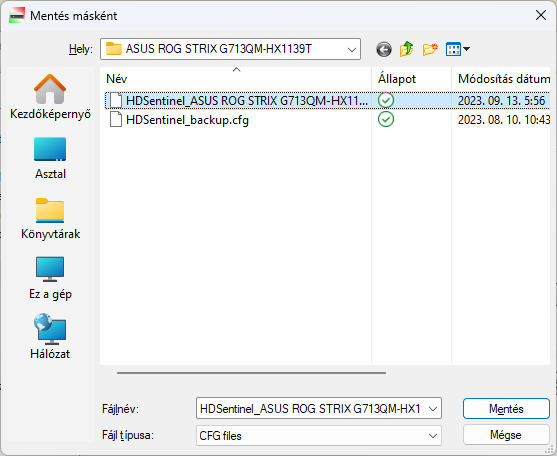
Task: Go up one folder level icon
Action: 407,49
